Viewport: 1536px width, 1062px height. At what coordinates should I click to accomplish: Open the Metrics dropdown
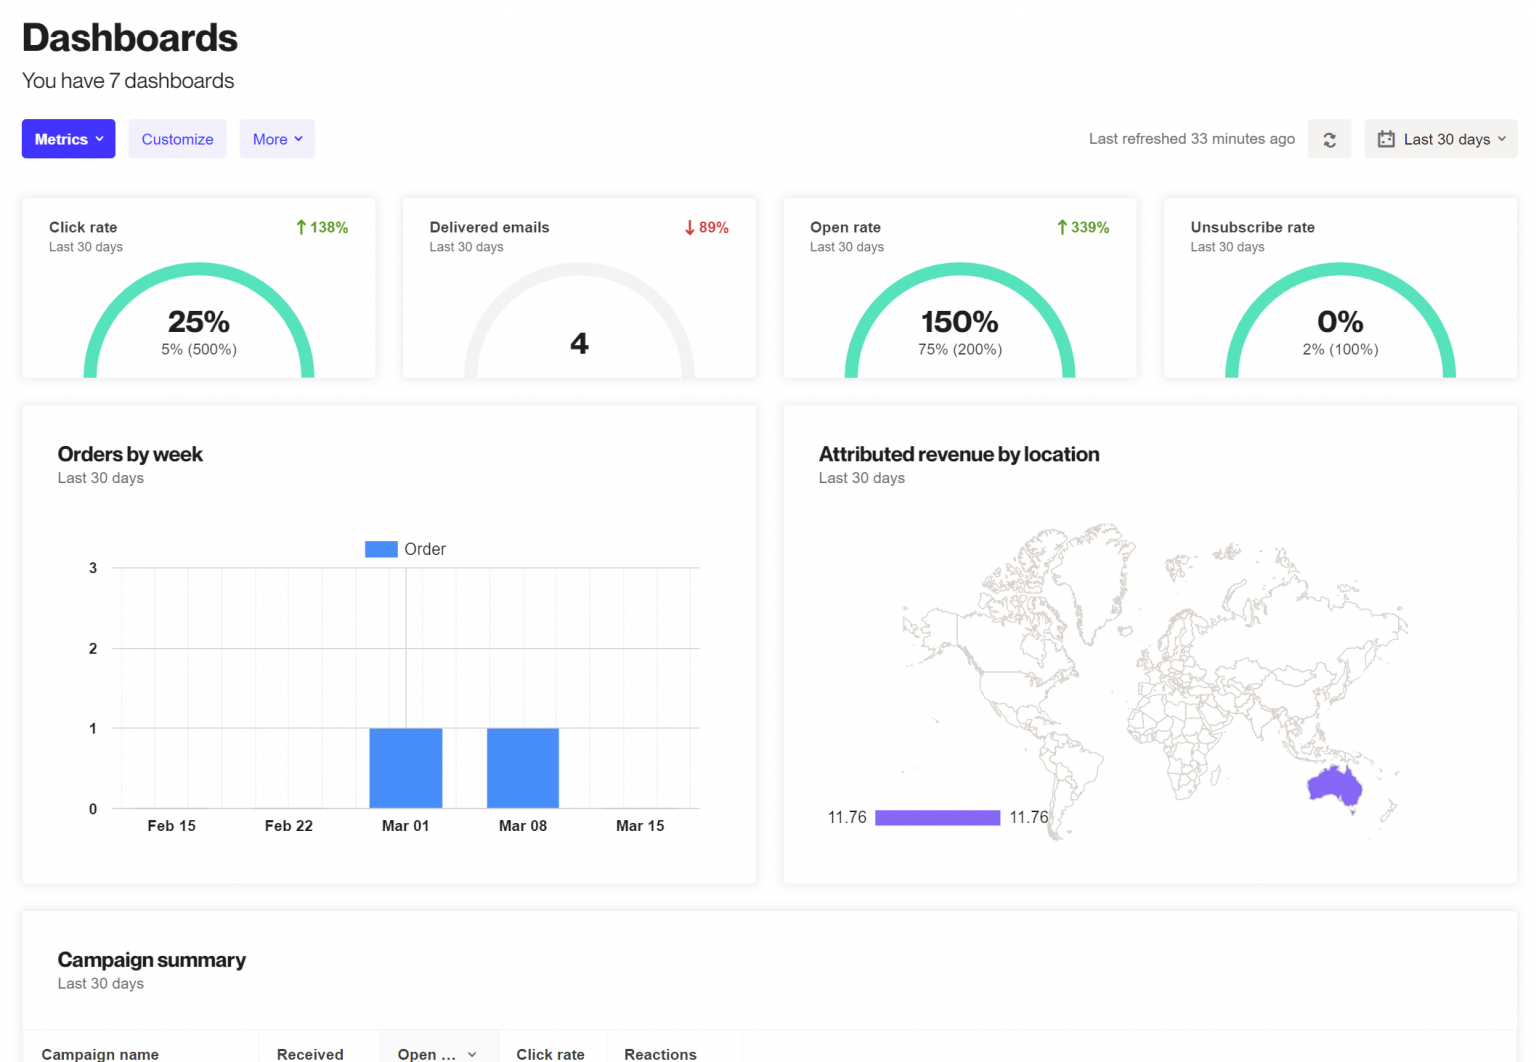[x=68, y=139]
